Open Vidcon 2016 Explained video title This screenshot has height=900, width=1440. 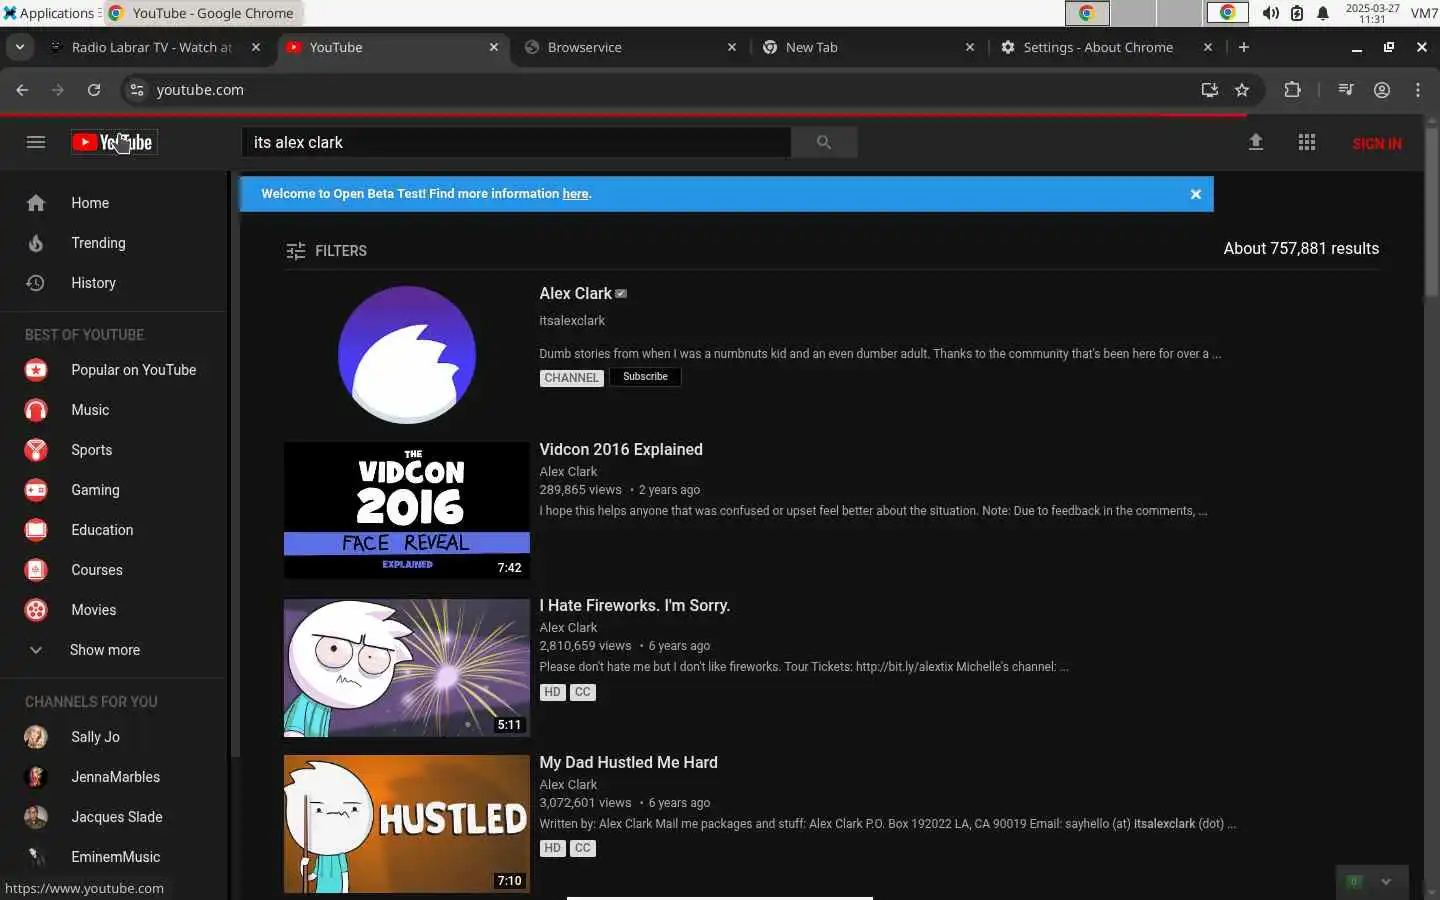click(x=621, y=450)
